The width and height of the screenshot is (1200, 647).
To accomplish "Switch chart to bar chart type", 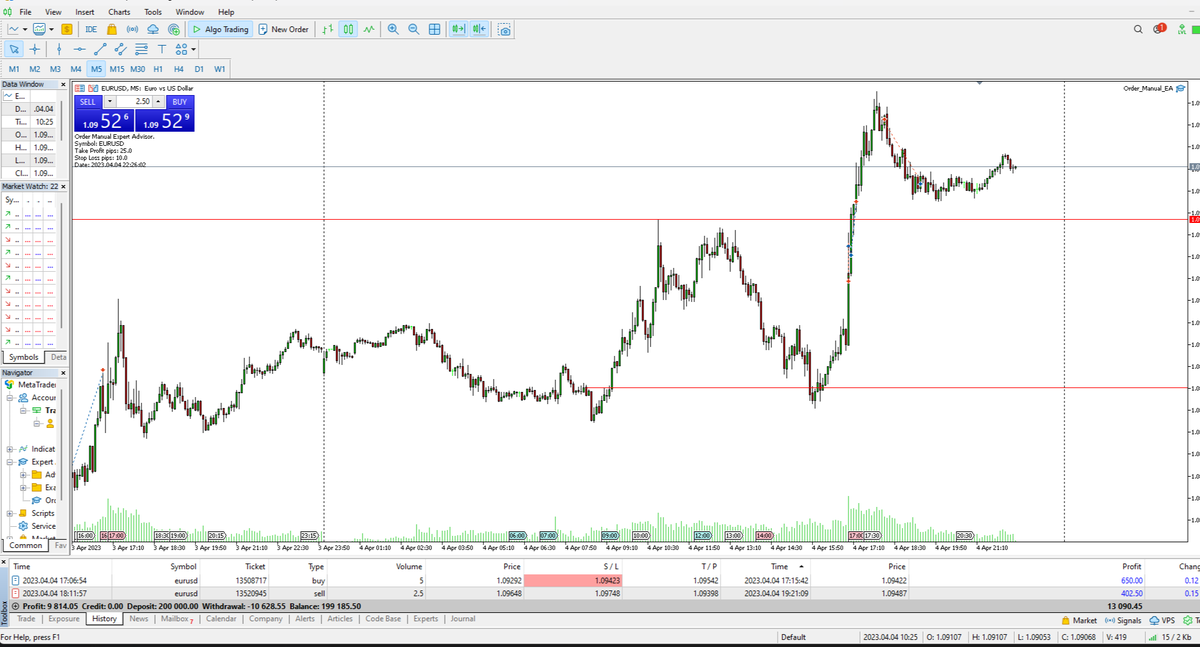I will 328,29.
